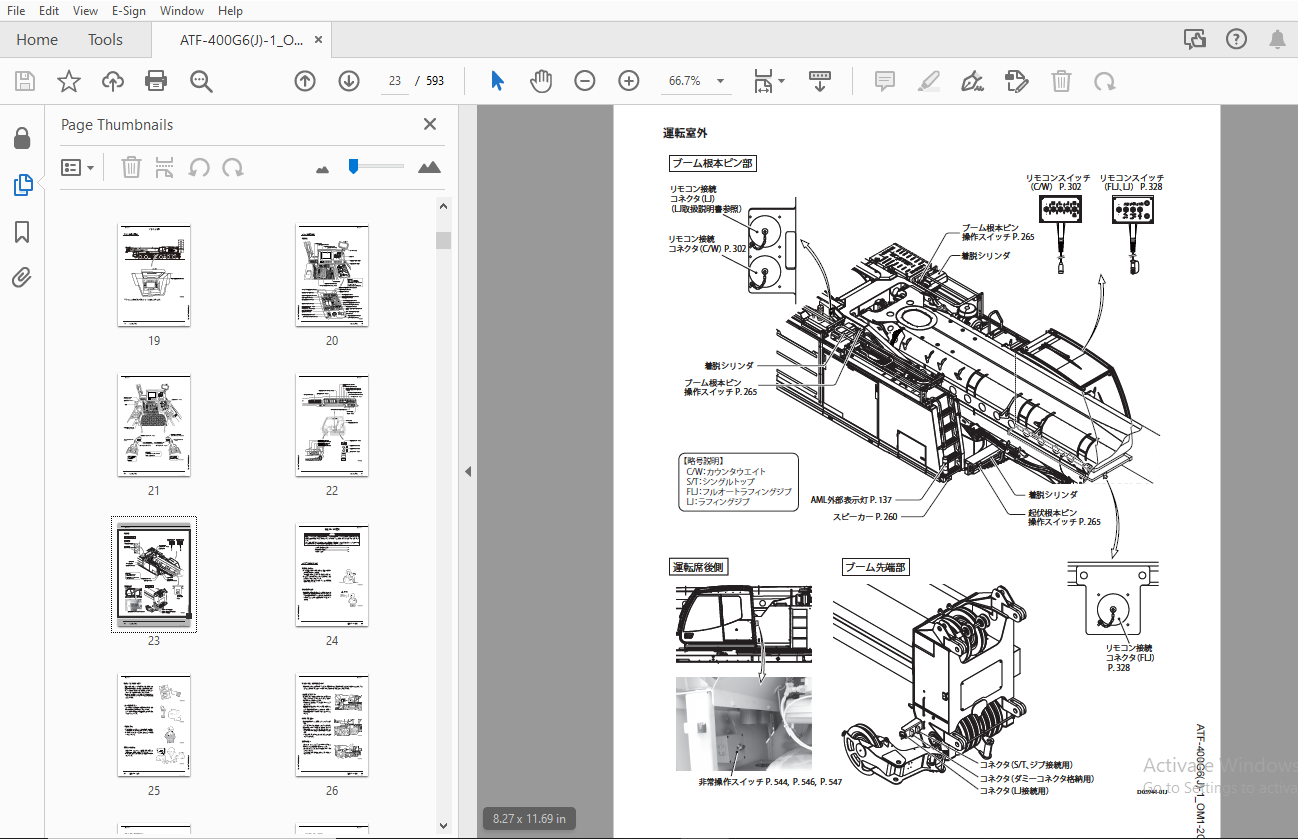Select the page 21 thumbnail
This screenshot has width=1298, height=839.
point(154,425)
